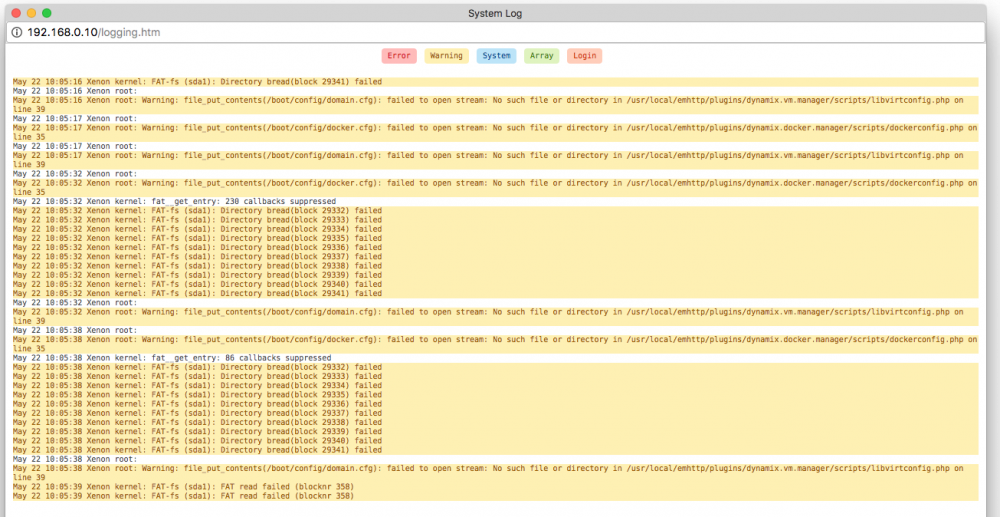1000x517 pixels.
Task: Select the 10:05:38 'block 29333' failed line
Action: 495,376
